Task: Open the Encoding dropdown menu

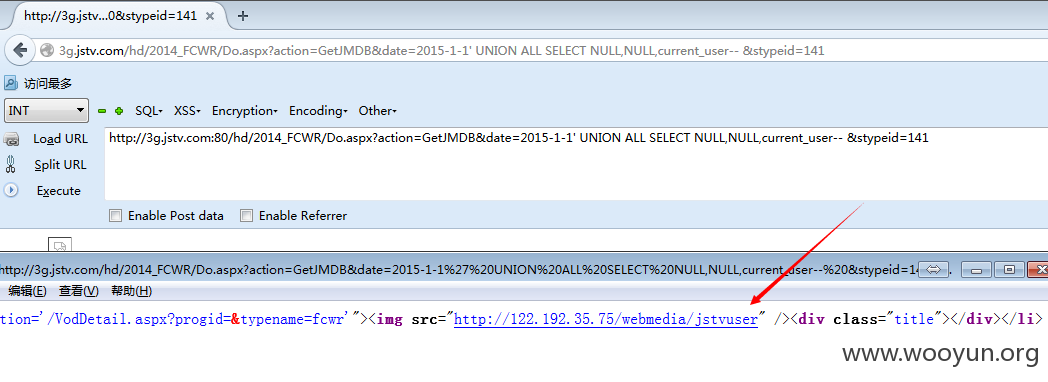Action: [x=318, y=111]
